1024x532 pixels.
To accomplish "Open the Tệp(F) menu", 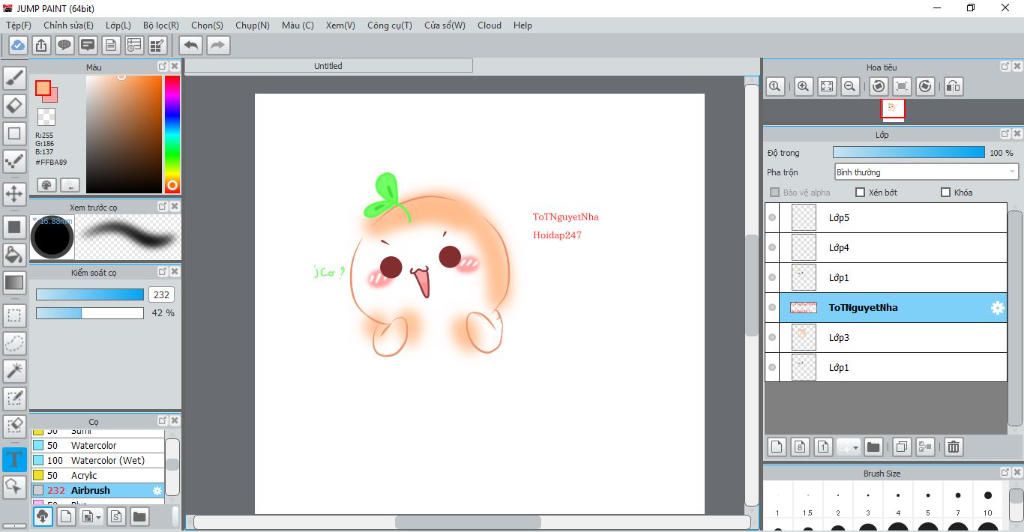I will (19, 25).
